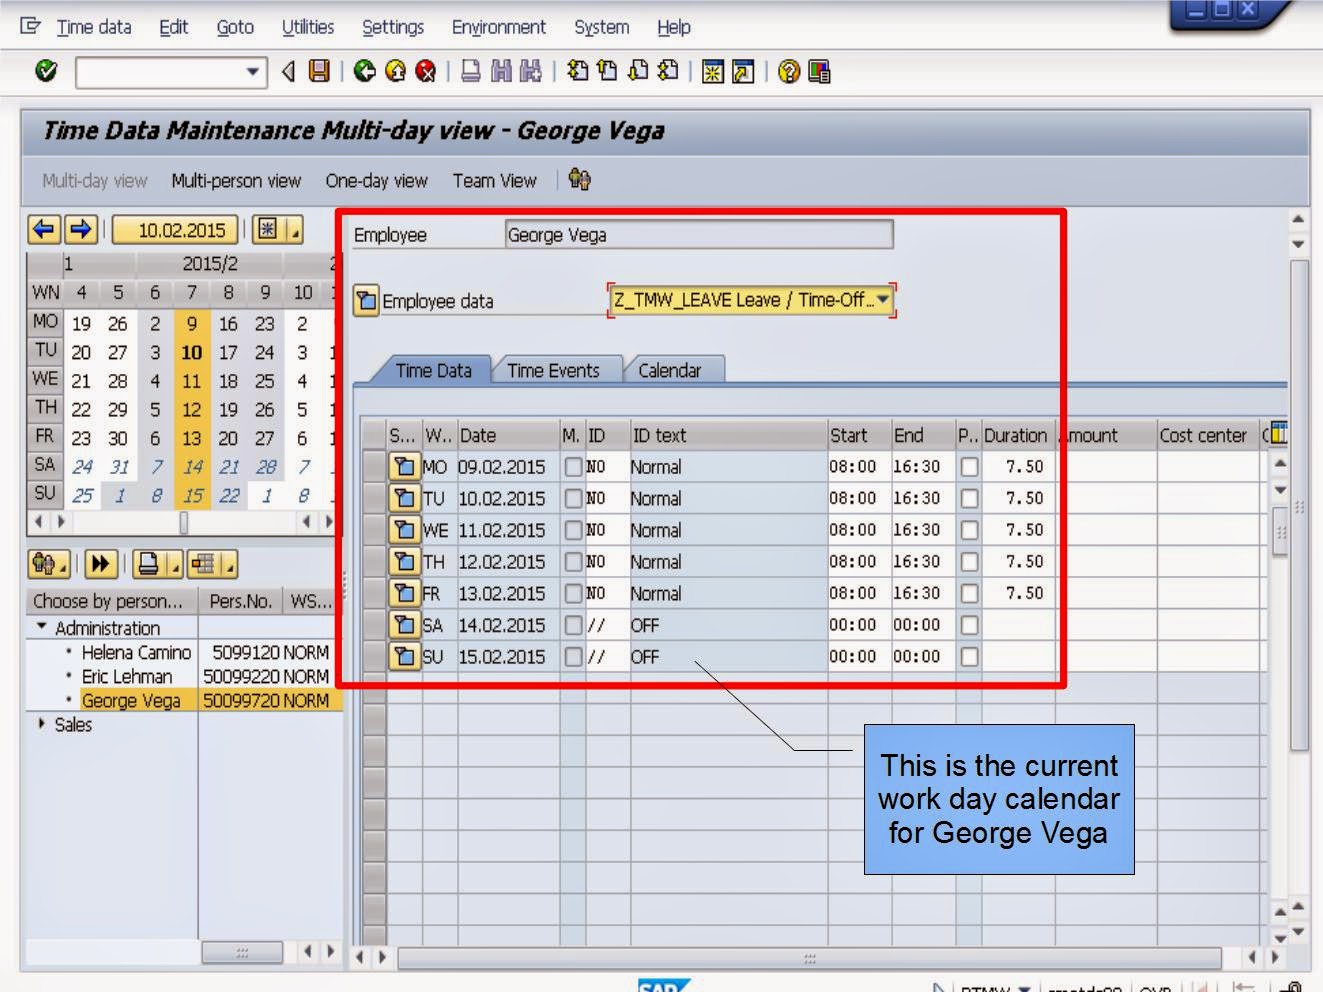Click the Find binoculars icon

[500, 70]
